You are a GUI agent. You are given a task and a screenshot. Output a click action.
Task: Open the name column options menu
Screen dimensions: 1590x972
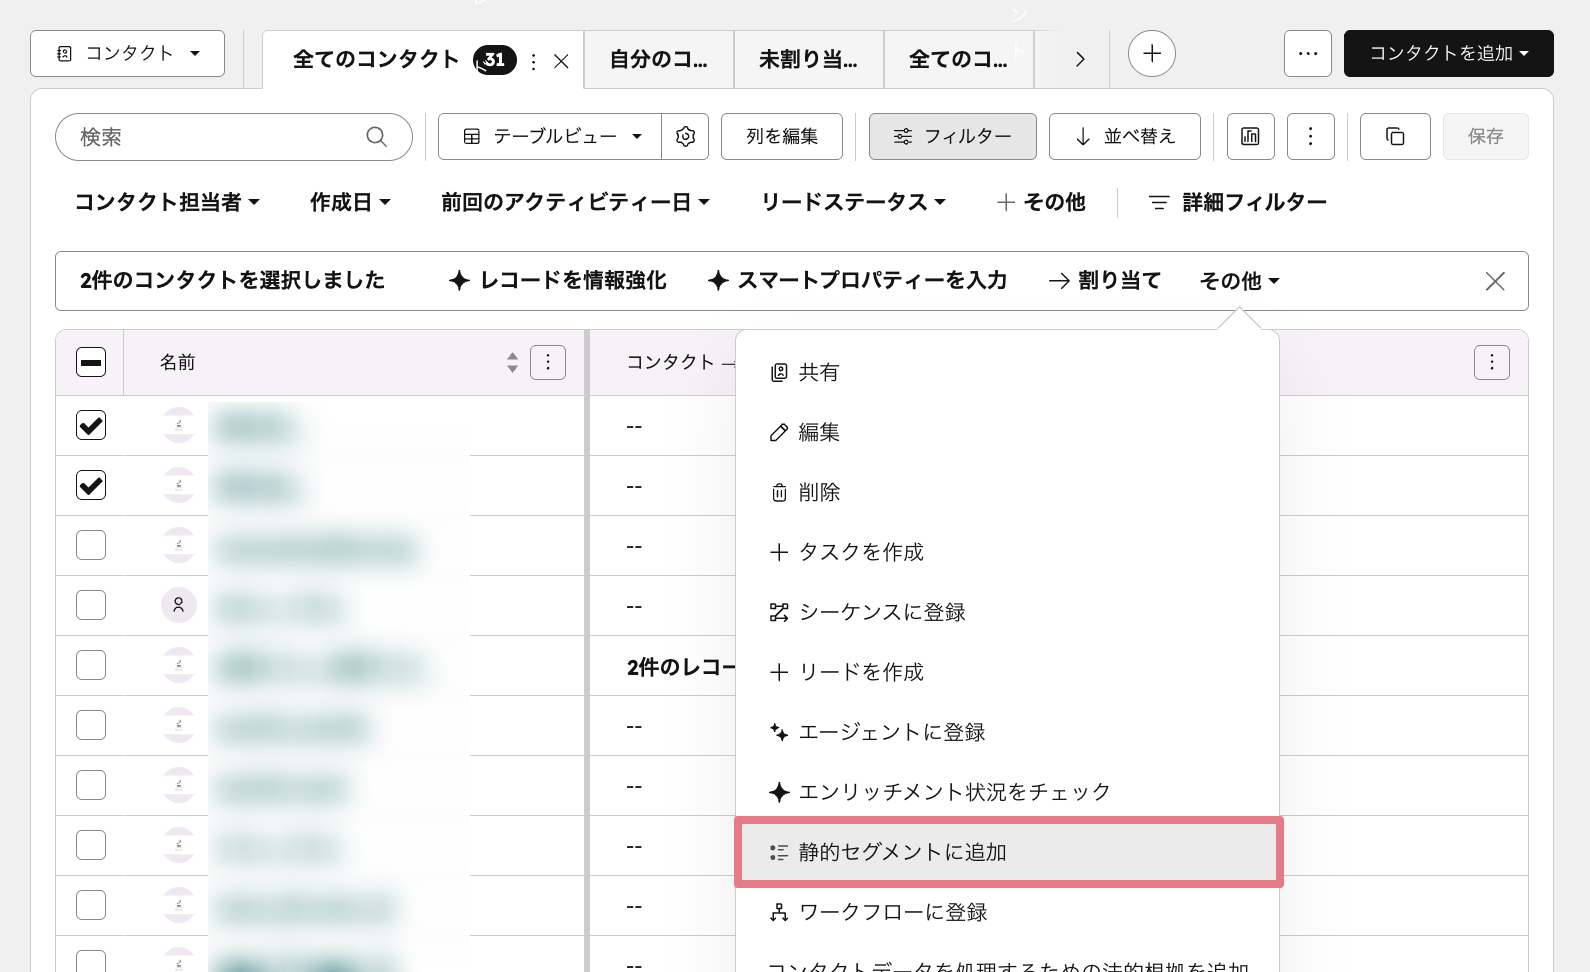tap(548, 362)
